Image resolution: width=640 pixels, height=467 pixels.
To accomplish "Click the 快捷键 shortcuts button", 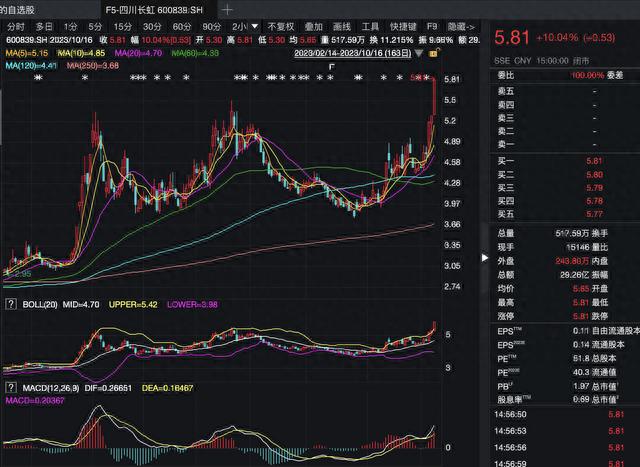I will [403, 27].
